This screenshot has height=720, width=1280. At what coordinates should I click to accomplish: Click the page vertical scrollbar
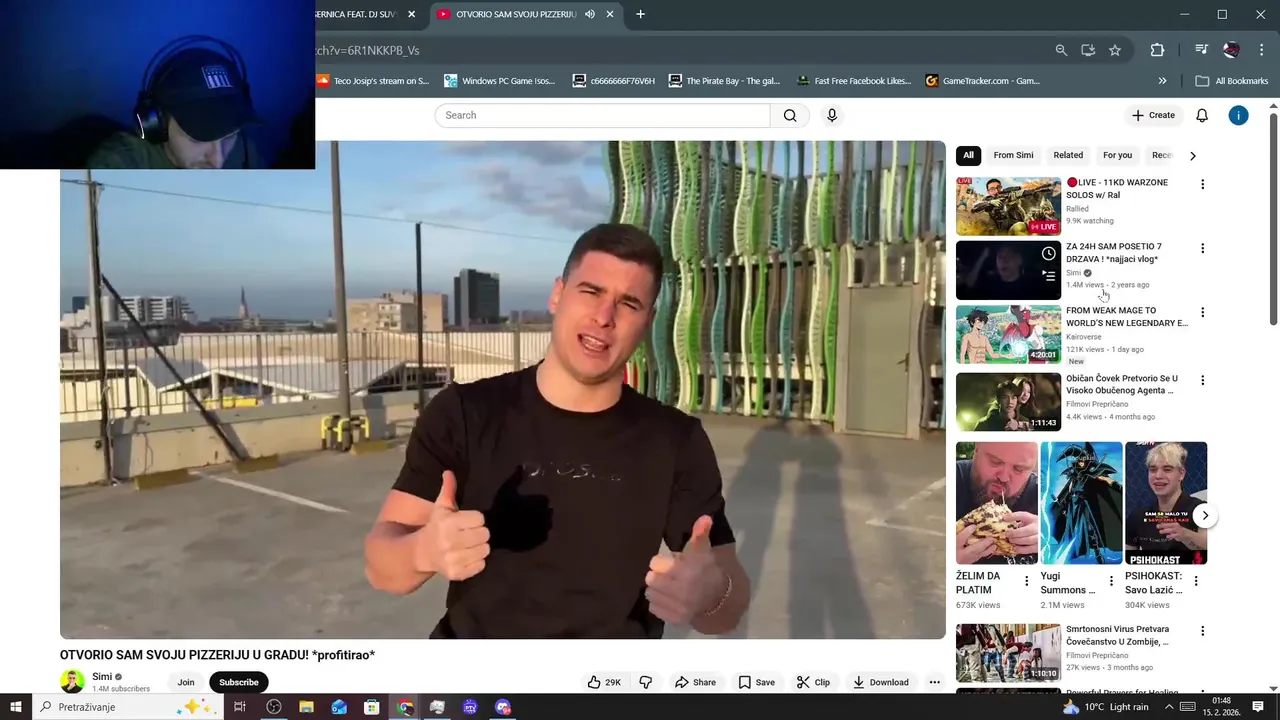click(1273, 218)
